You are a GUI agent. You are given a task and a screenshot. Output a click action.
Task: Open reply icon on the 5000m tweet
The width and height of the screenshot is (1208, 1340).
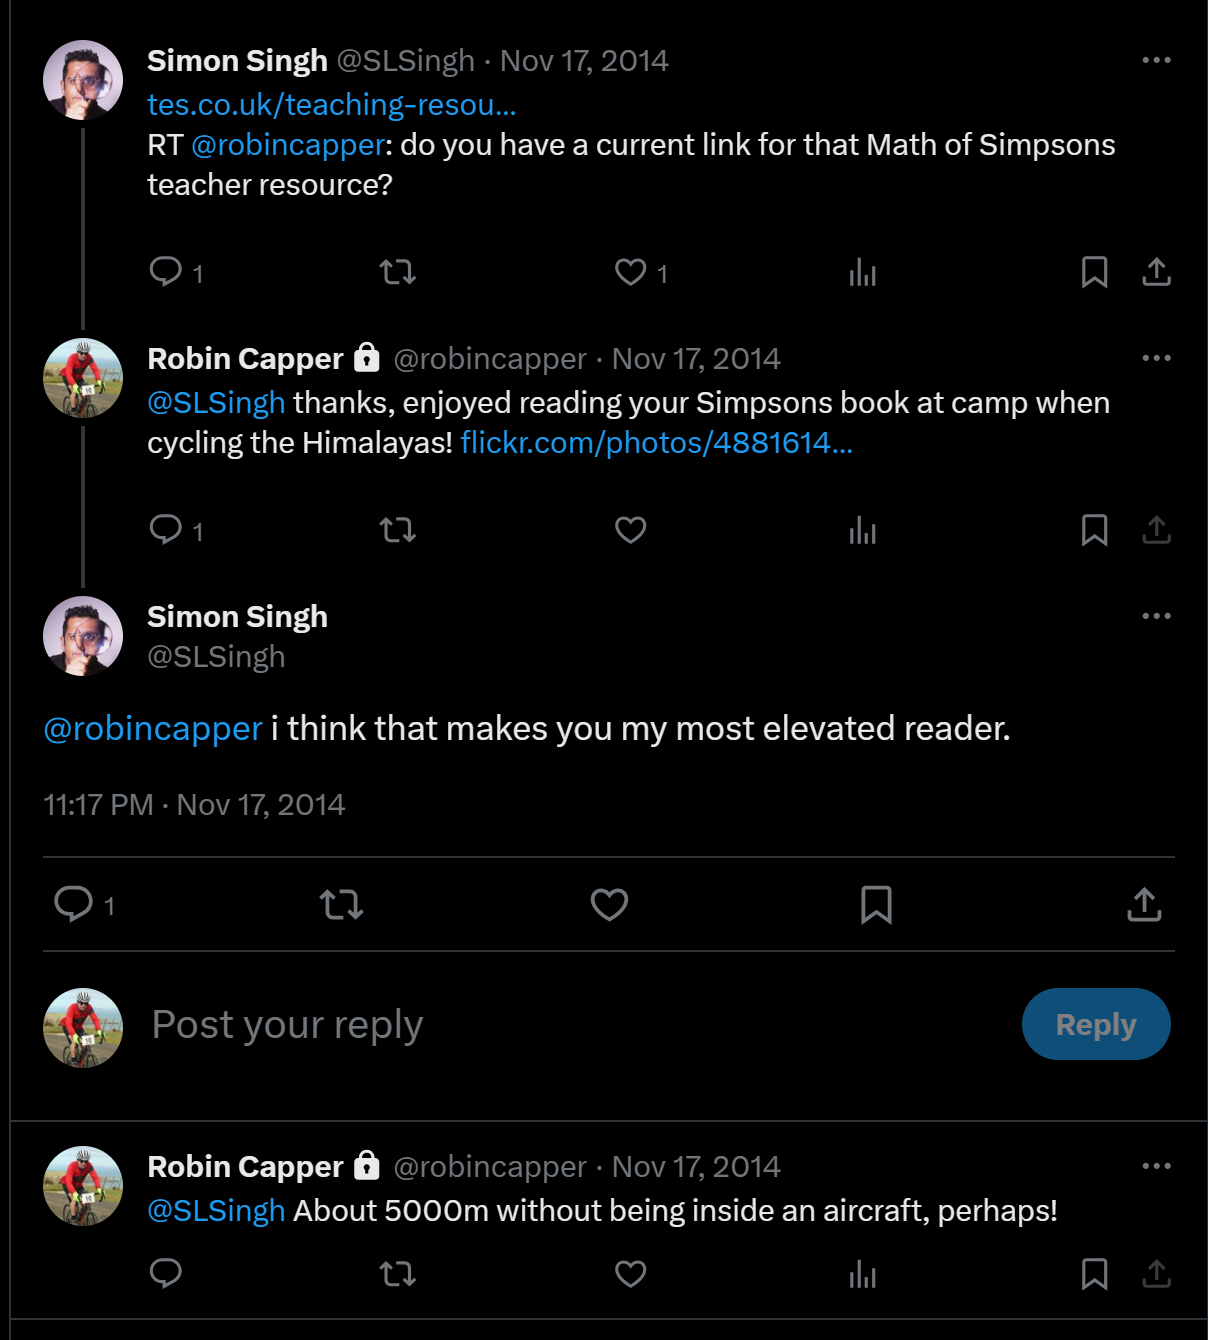pyautogui.click(x=165, y=1274)
